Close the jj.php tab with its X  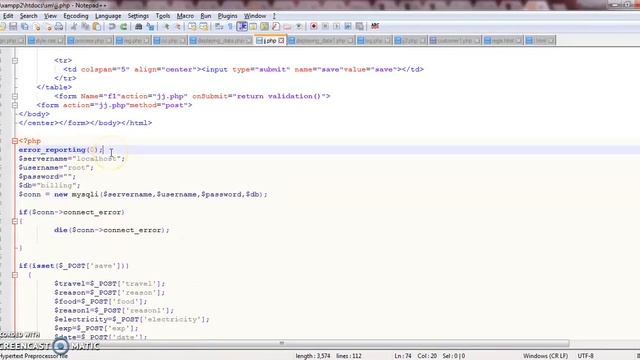coord(281,40)
